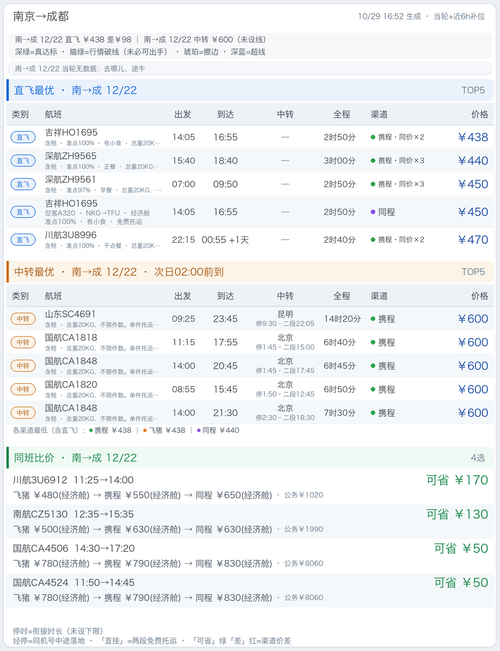Click the colour legend line starting 深绿=真达标
The image size is (500, 651).
(x=140, y=52)
